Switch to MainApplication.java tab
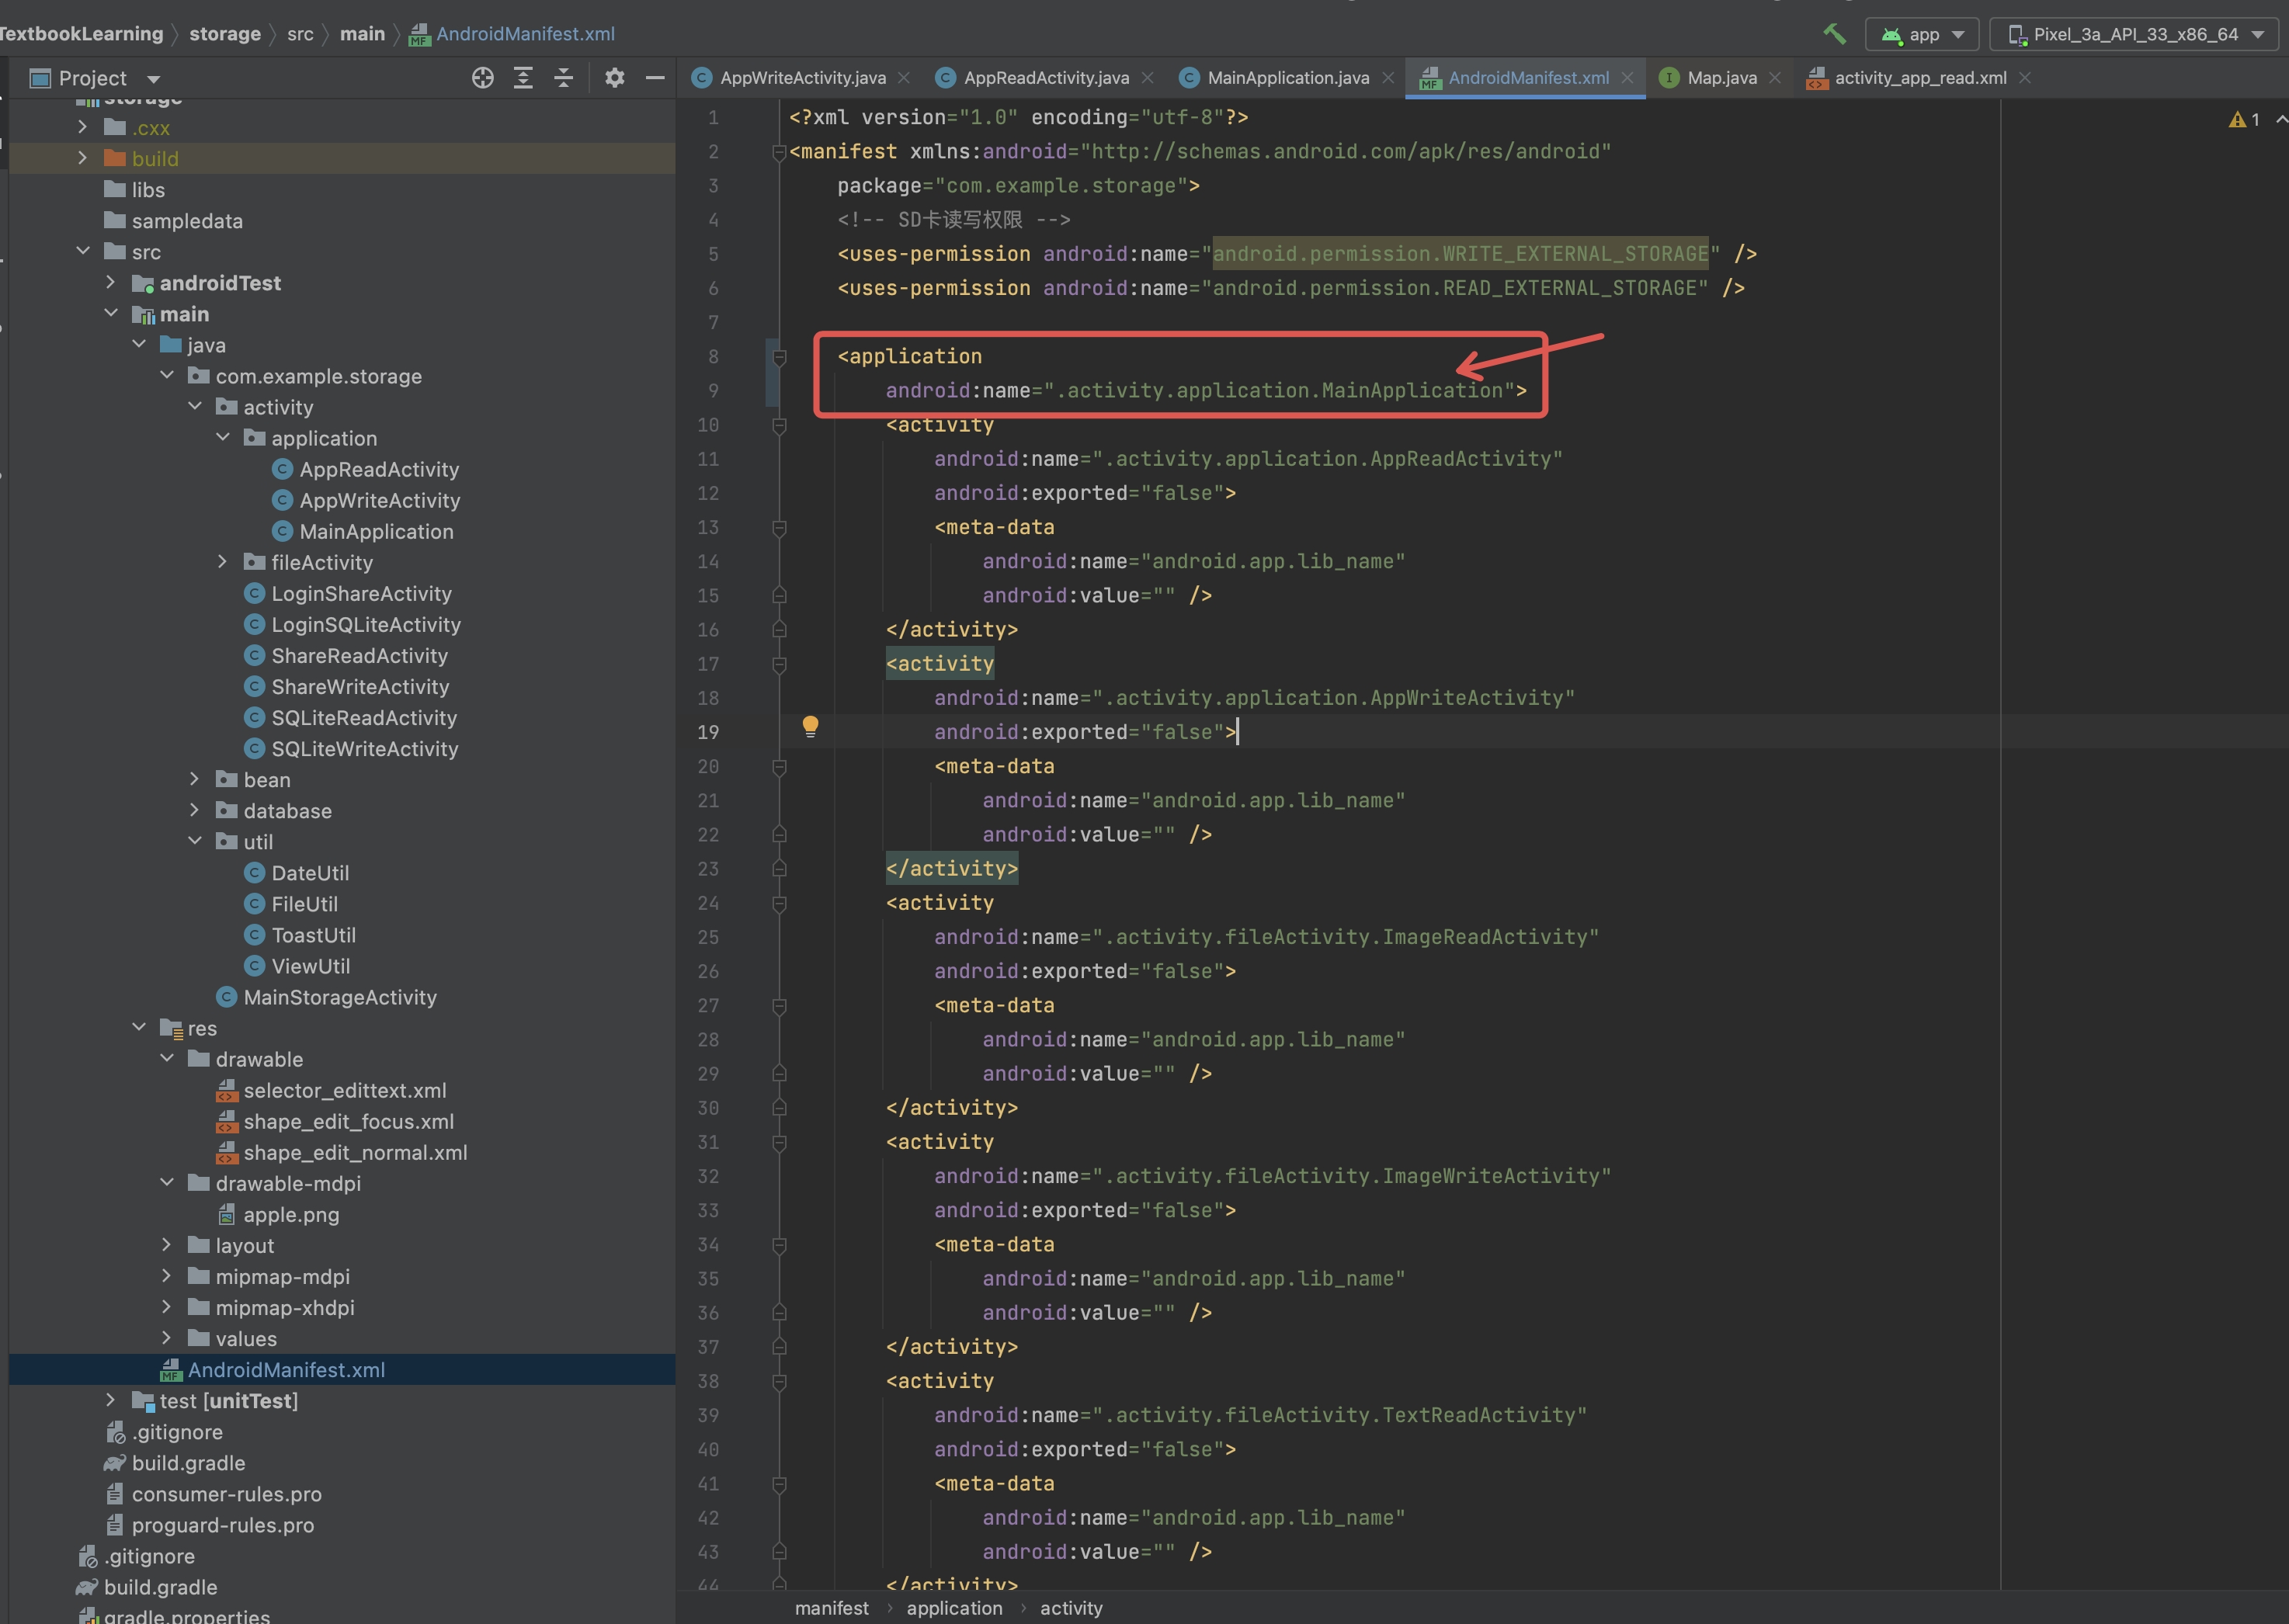Image resolution: width=2289 pixels, height=1624 pixels. coord(1287,78)
